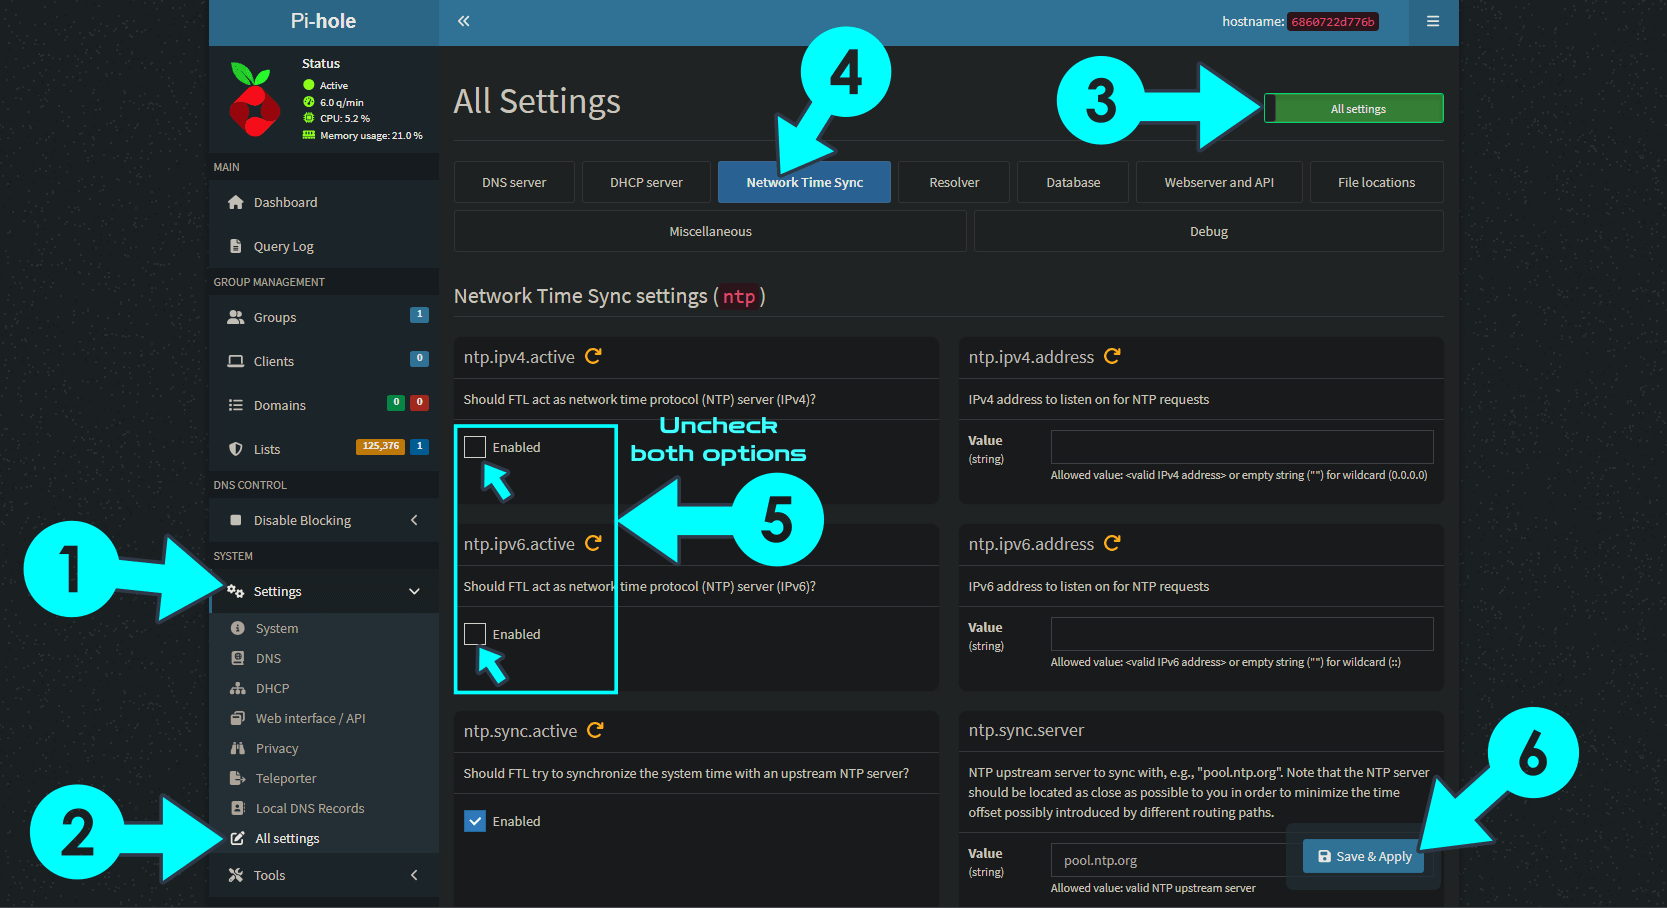Click the Clients laptop icon
1667x908 pixels.
click(x=236, y=361)
